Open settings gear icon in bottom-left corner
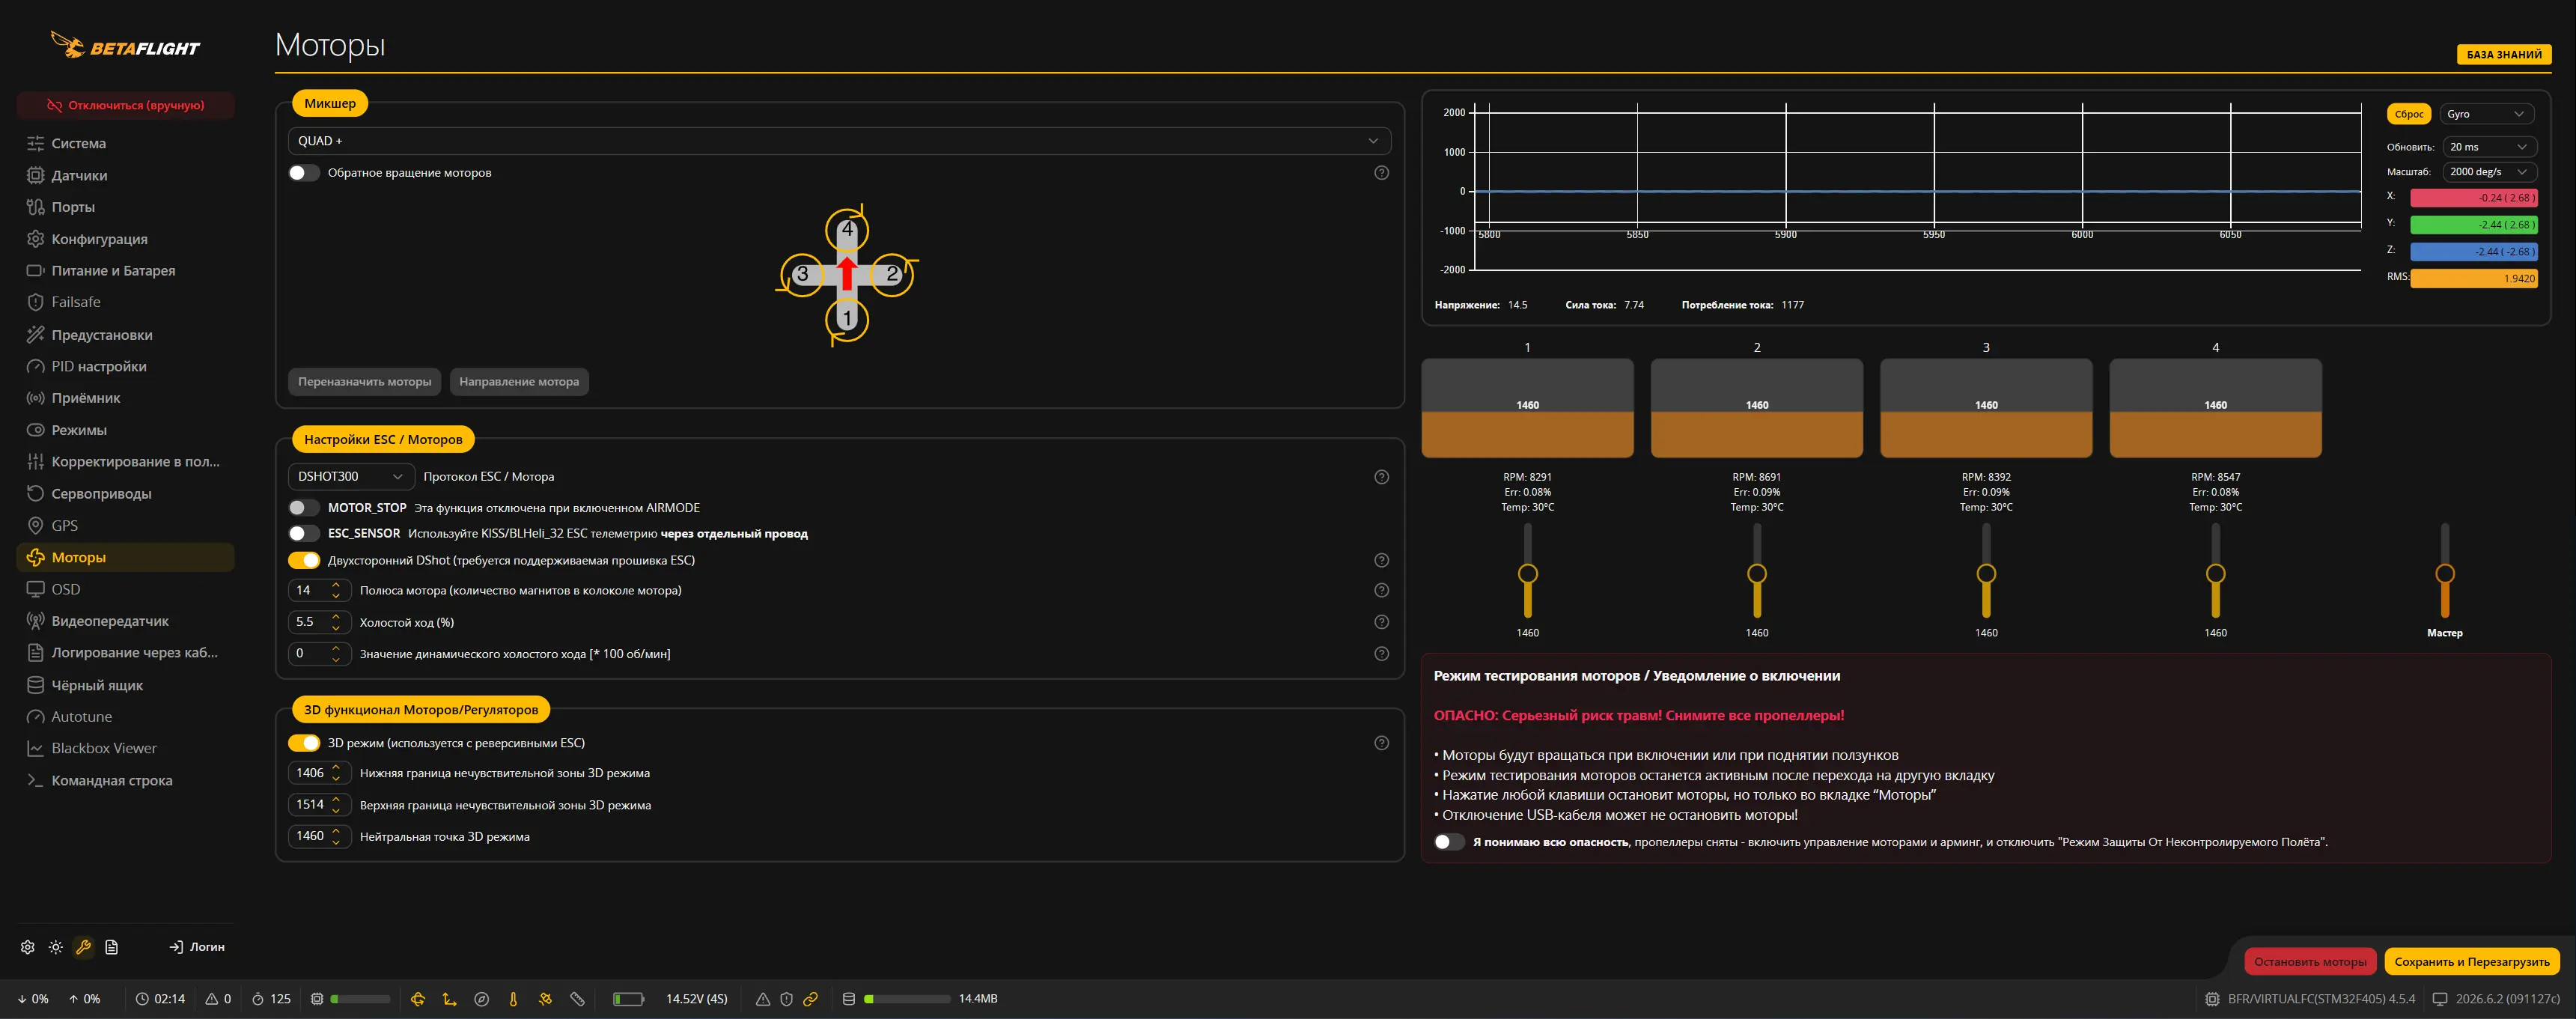The height and width of the screenshot is (1019, 2576). click(x=28, y=947)
